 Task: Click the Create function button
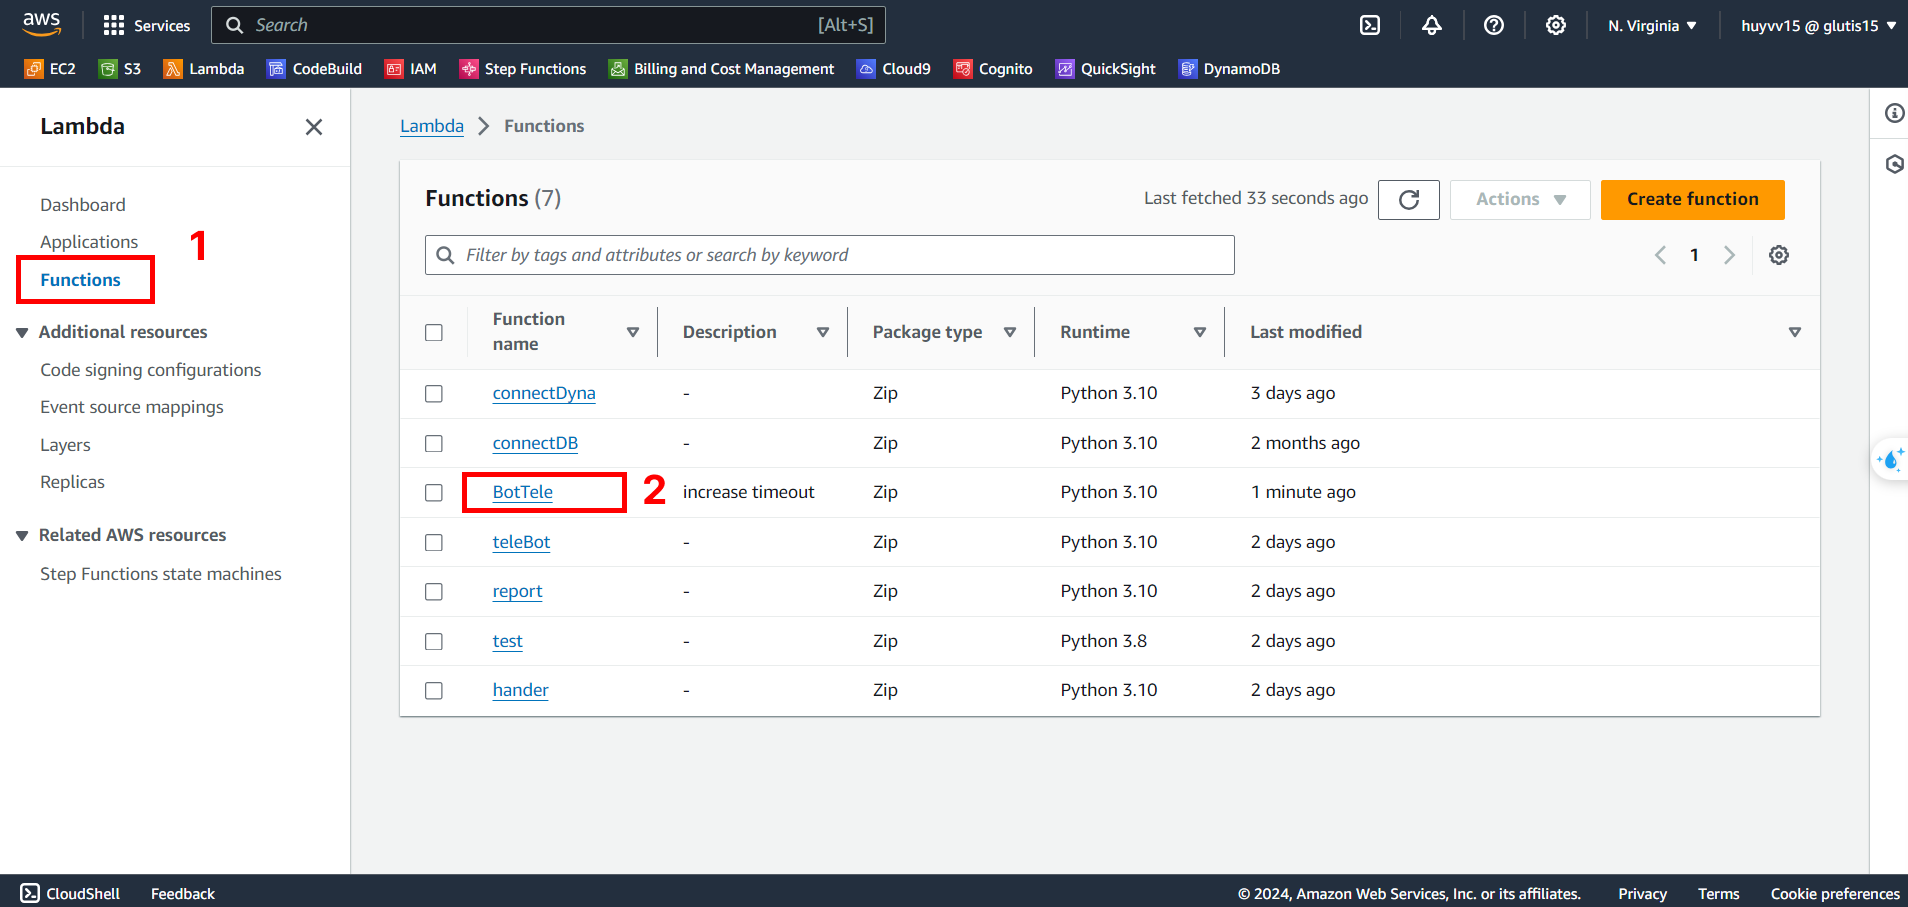pyautogui.click(x=1692, y=200)
